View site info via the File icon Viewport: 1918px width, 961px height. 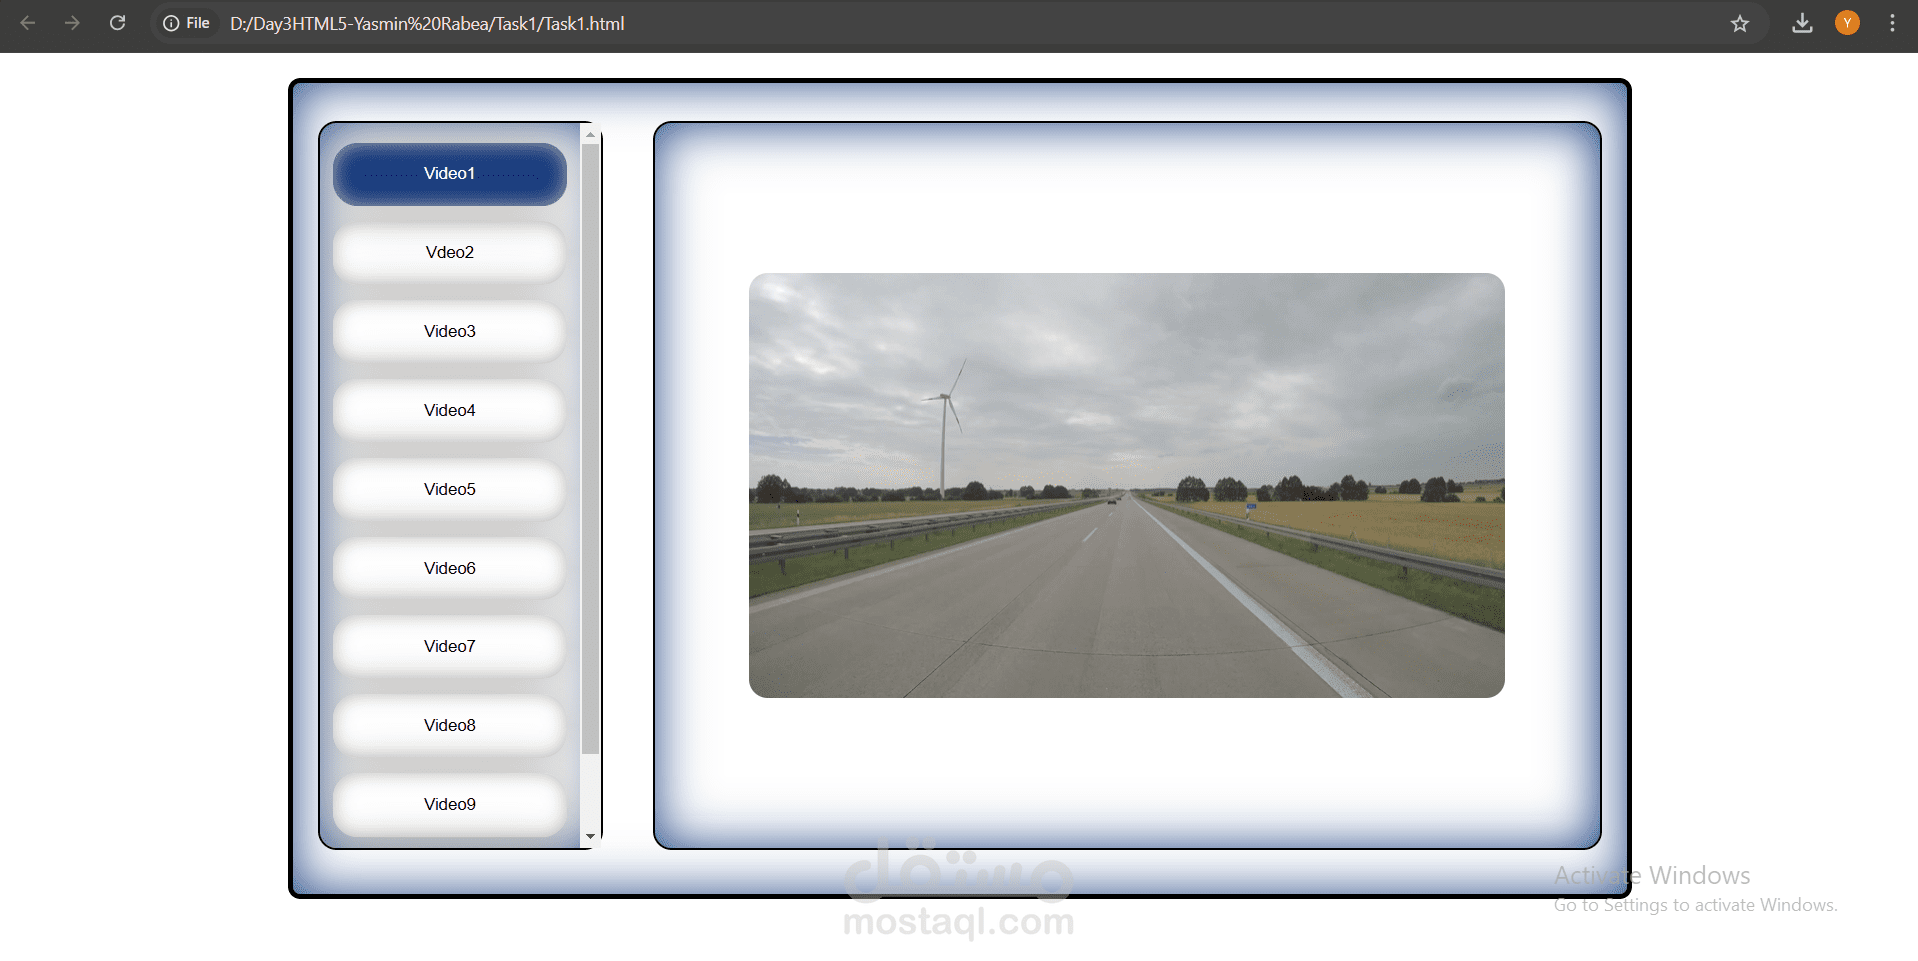[x=185, y=22]
